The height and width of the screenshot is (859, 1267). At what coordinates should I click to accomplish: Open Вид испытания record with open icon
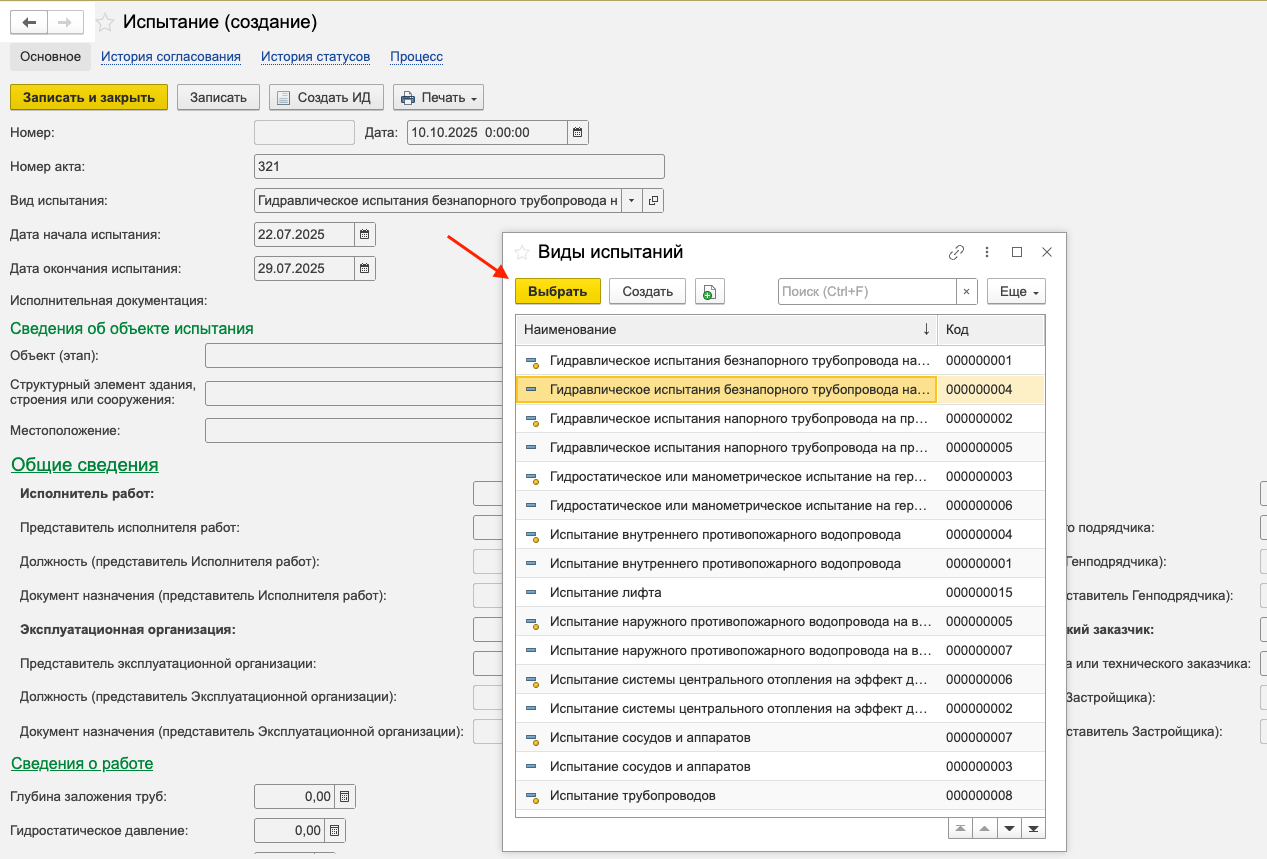point(653,200)
